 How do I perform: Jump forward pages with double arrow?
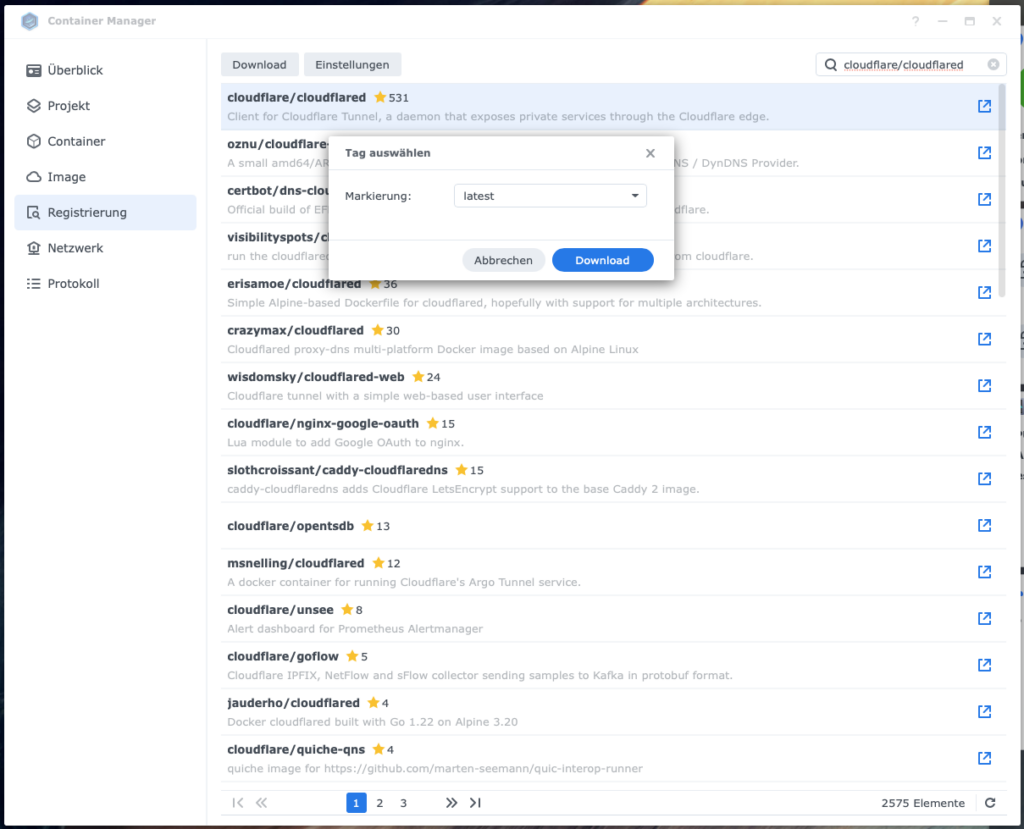[451, 803]
